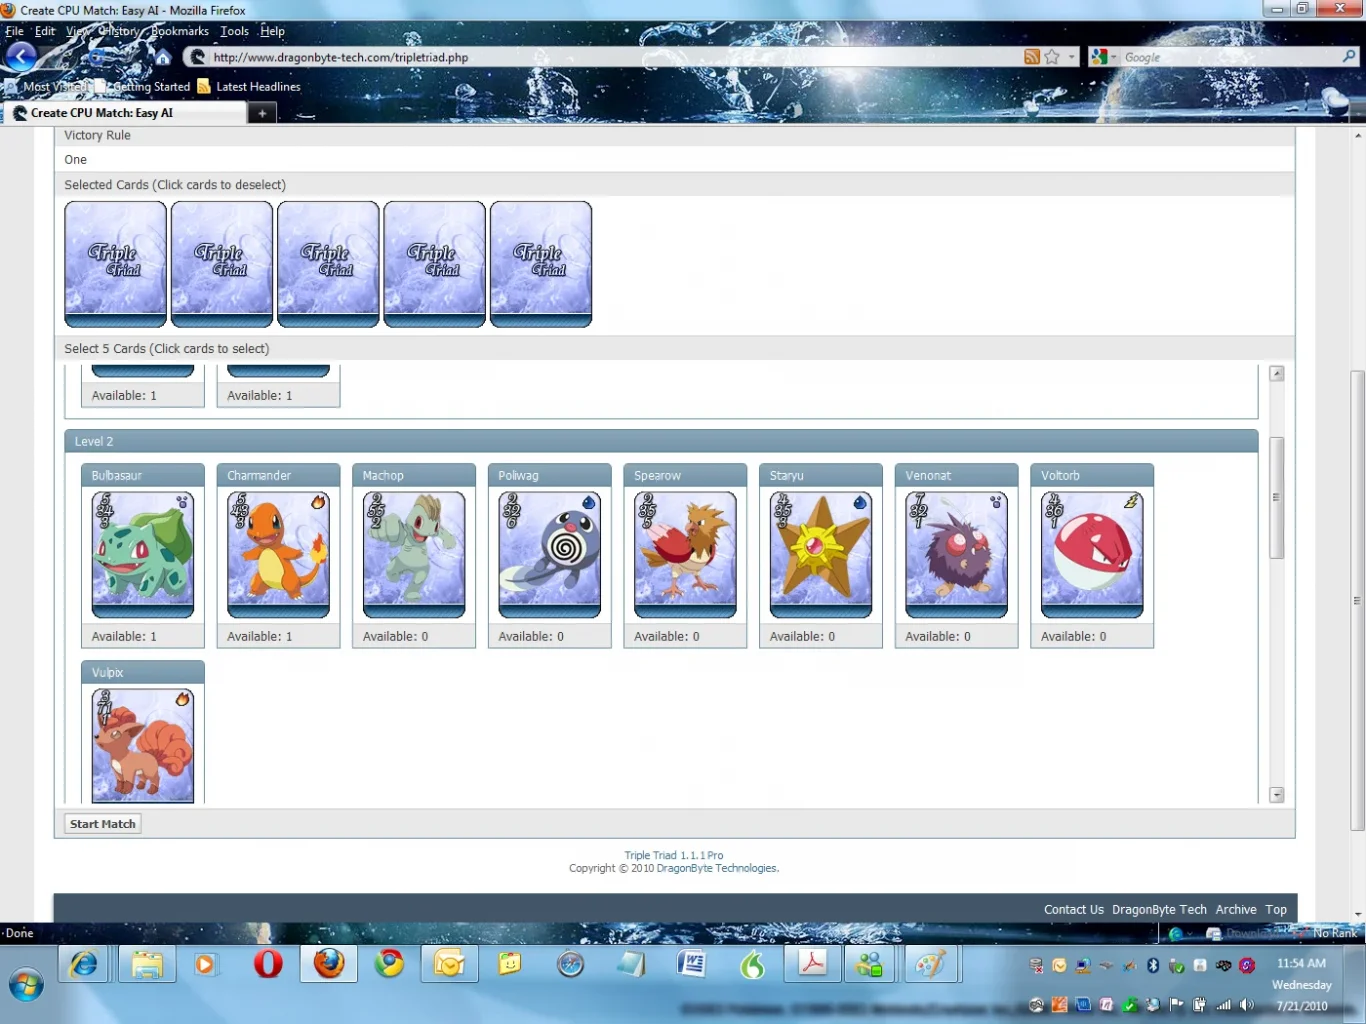Click the card list scrollbar thumb
Image resolution: width=1366 pixels, height=1024 pixels.
click(x=1276, y=497)
